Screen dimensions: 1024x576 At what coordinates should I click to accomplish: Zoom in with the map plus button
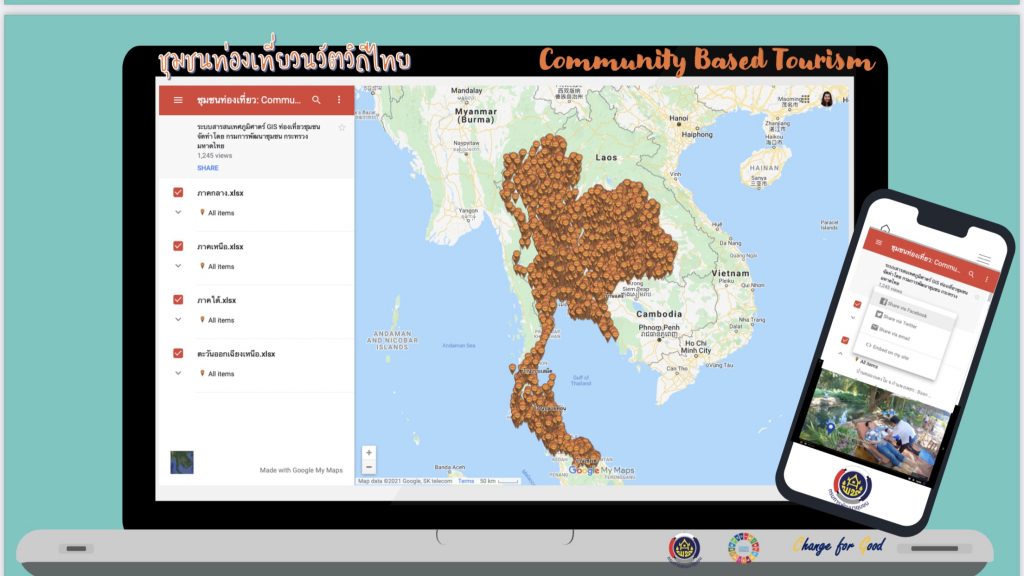[x=369, y=453]
